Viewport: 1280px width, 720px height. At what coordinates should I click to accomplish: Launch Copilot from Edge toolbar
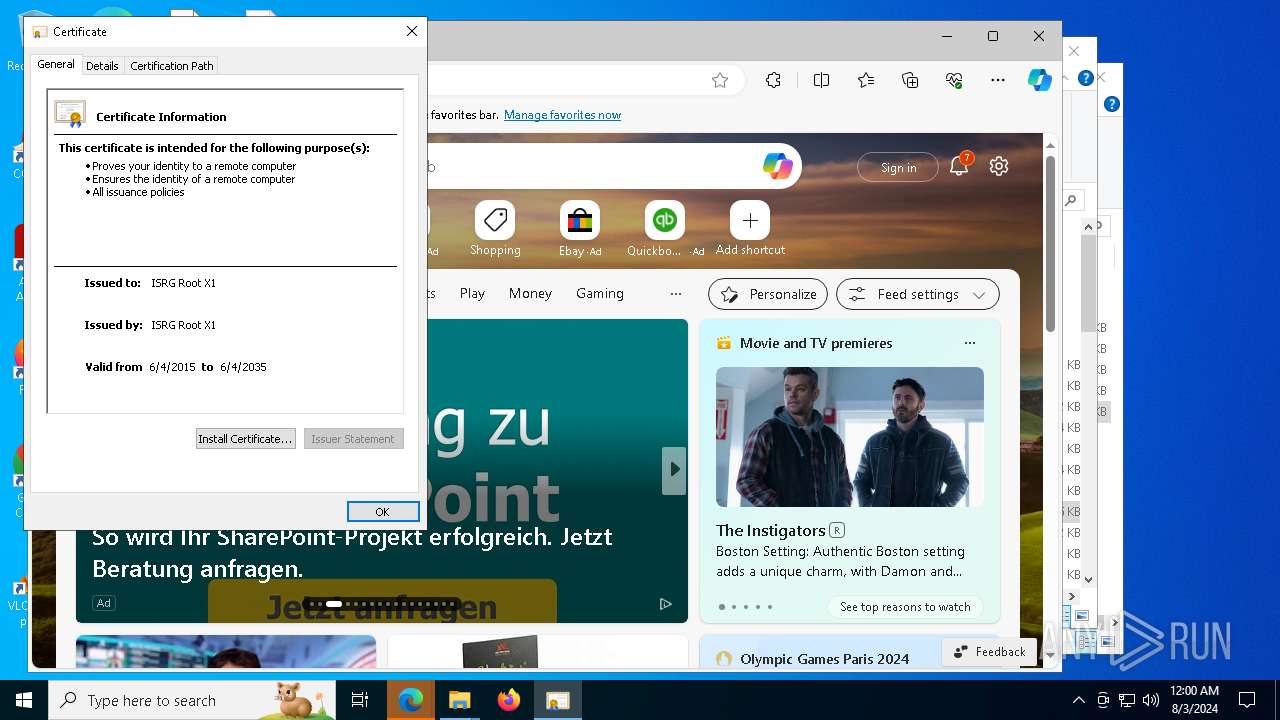(x=1040, y=81)
